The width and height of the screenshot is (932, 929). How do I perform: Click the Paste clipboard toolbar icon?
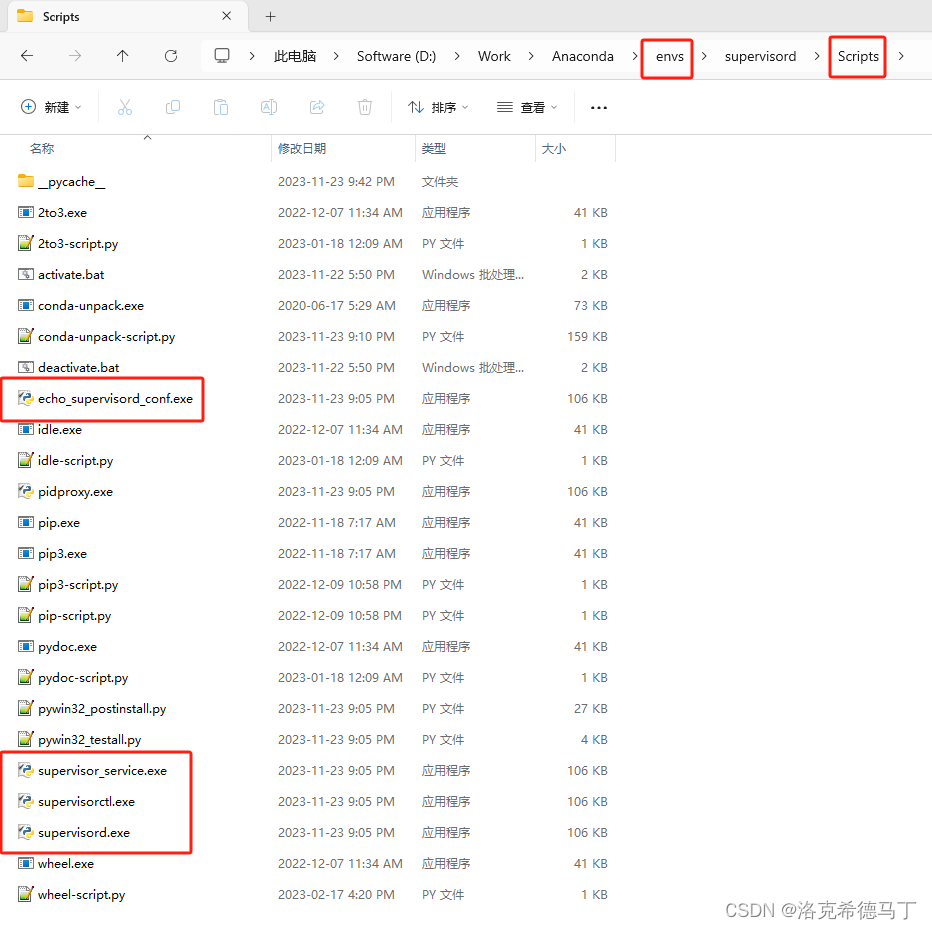[221, 107]
